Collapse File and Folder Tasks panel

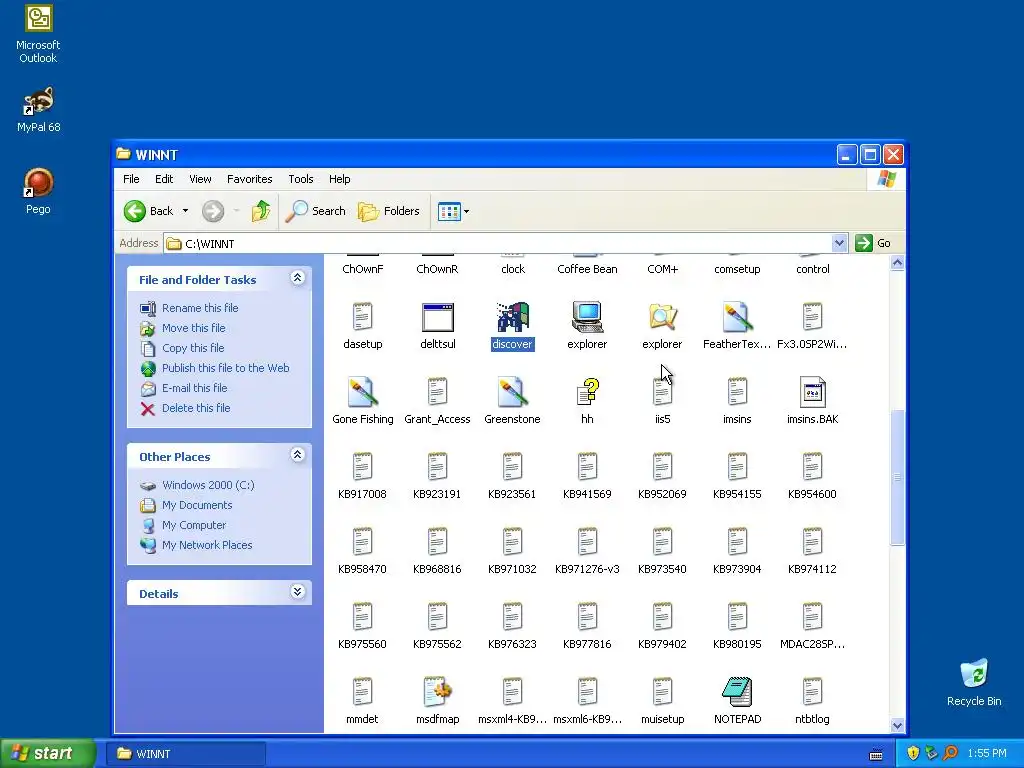(x=297, y=278)
